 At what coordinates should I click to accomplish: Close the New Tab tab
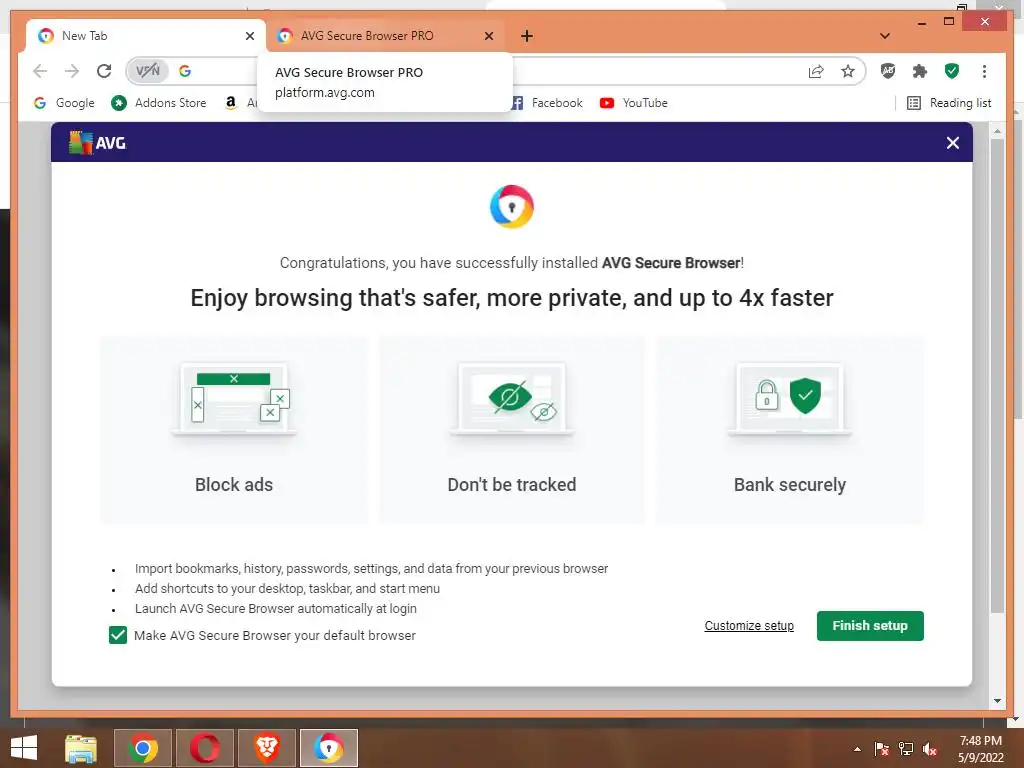(249, 36)
